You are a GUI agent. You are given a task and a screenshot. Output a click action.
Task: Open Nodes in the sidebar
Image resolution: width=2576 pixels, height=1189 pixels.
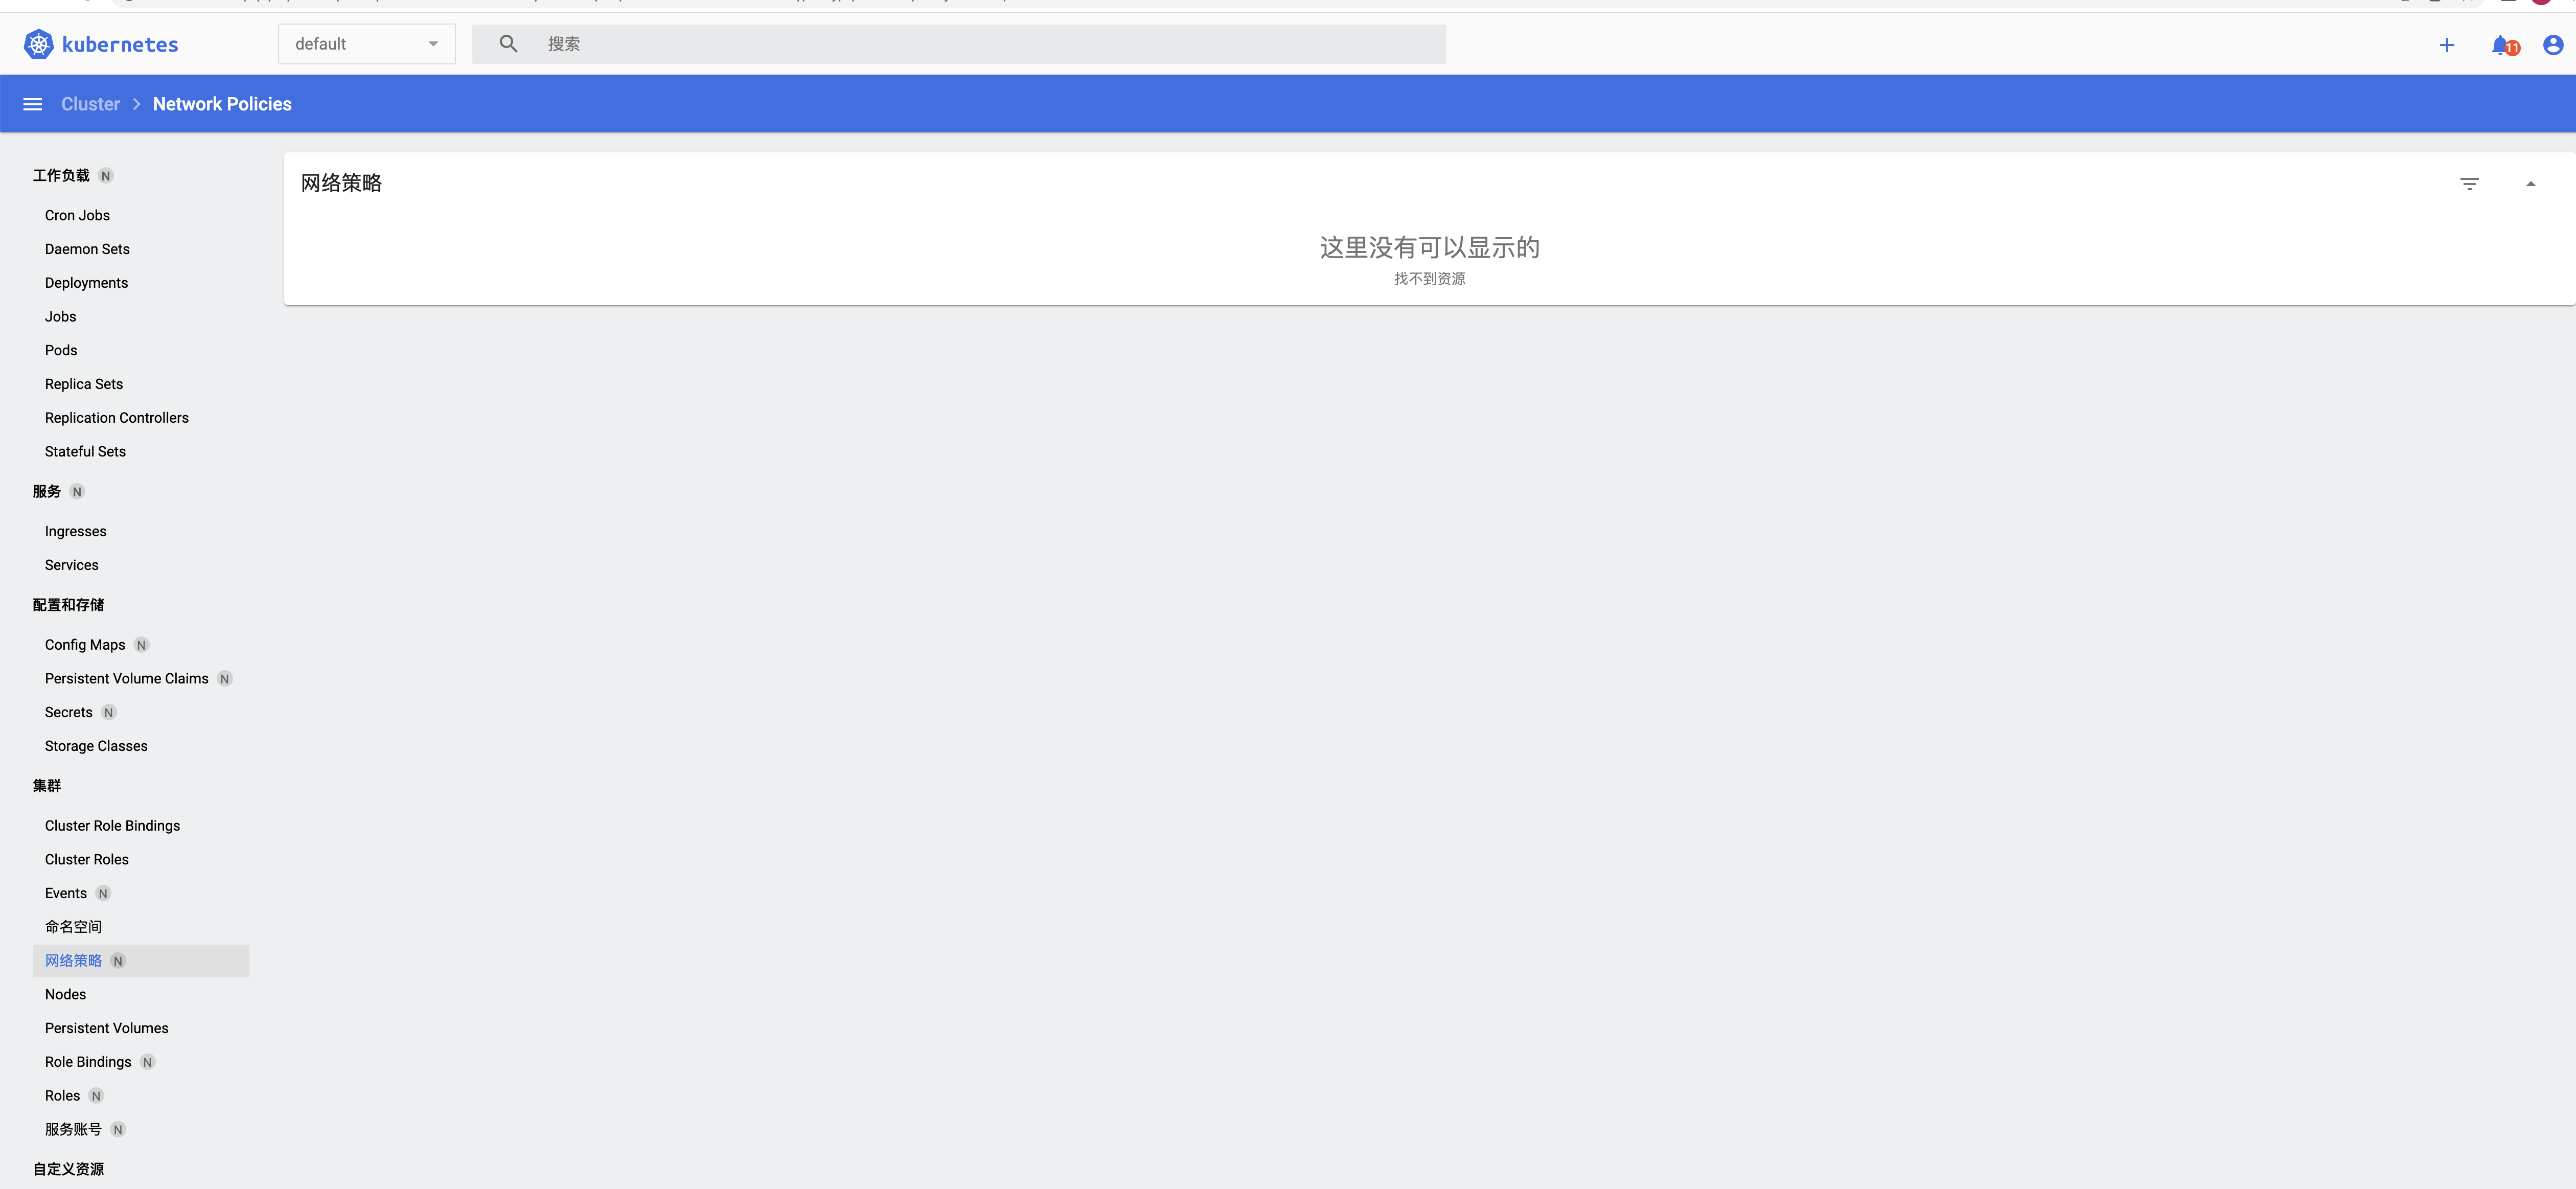pos(65,994)
